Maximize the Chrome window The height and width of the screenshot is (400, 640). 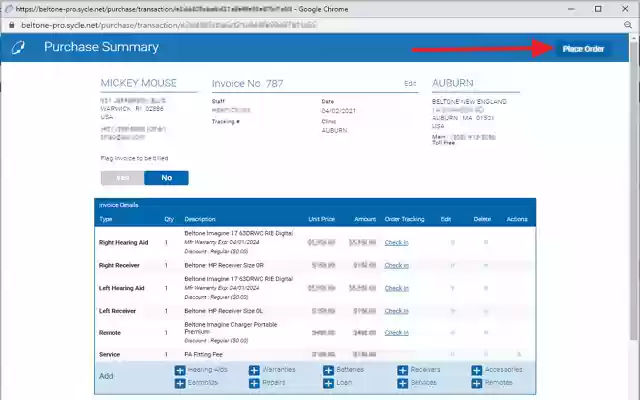point(598,9)
